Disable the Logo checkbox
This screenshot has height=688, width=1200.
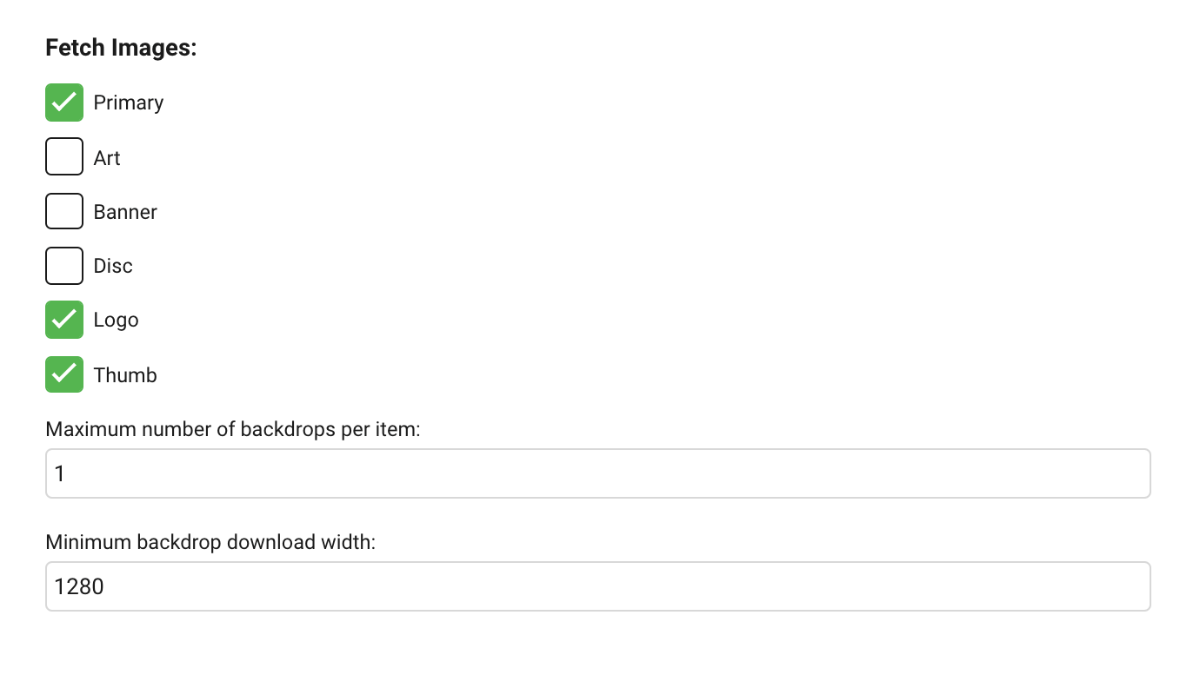64,320
